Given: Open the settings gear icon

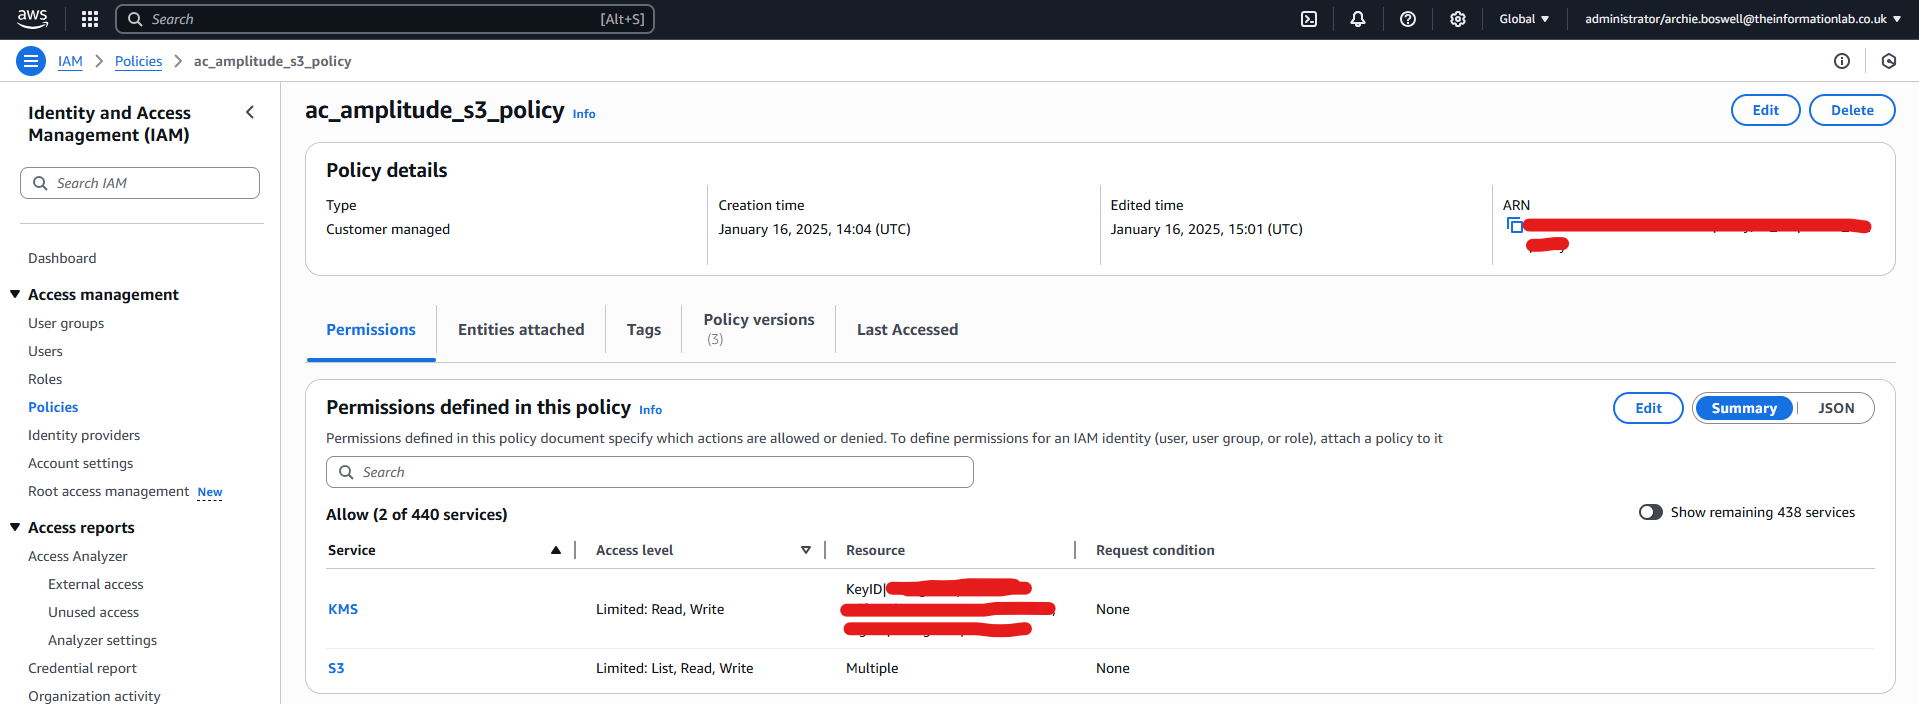Looking at the screenshot, I should click(x=1458, y=19).
